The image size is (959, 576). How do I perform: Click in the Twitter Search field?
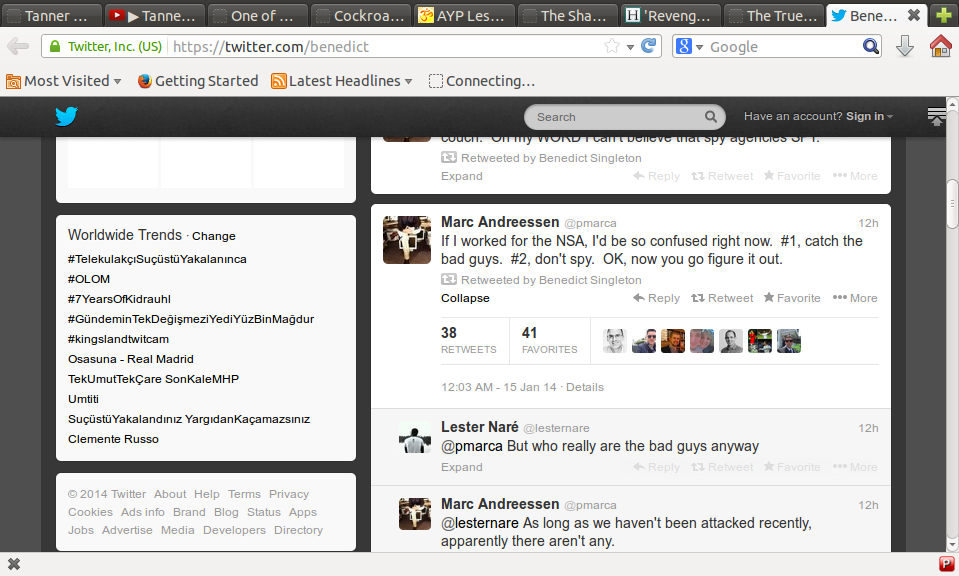624,116
